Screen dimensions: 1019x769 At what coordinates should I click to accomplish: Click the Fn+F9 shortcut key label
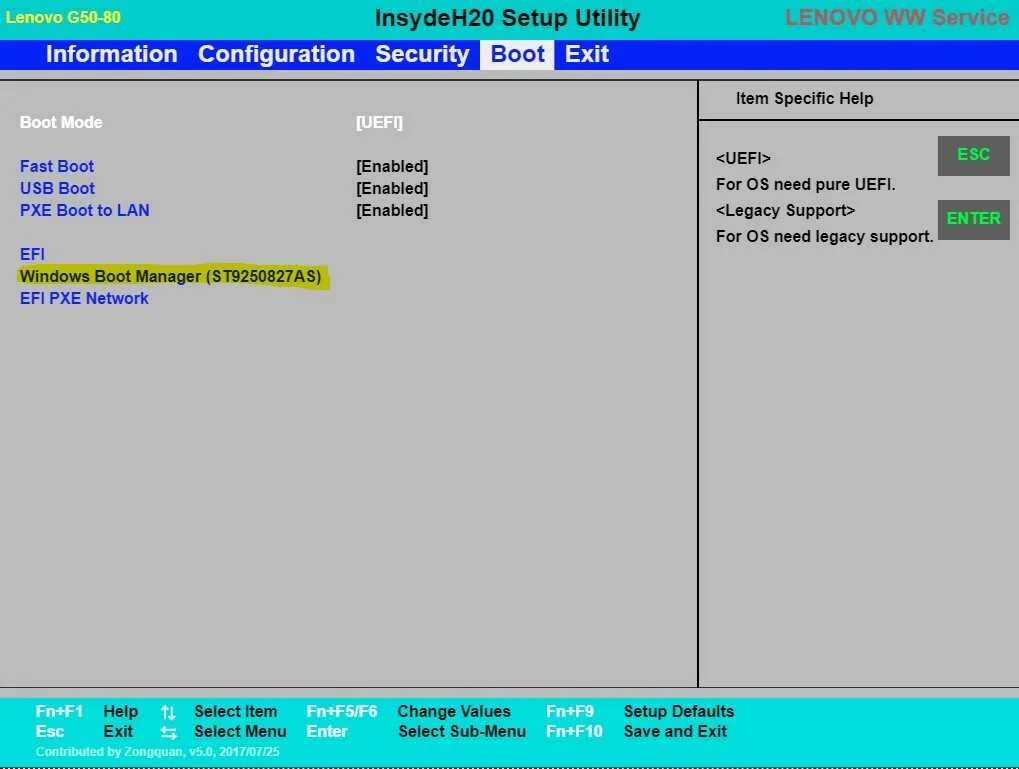point(569,711)
